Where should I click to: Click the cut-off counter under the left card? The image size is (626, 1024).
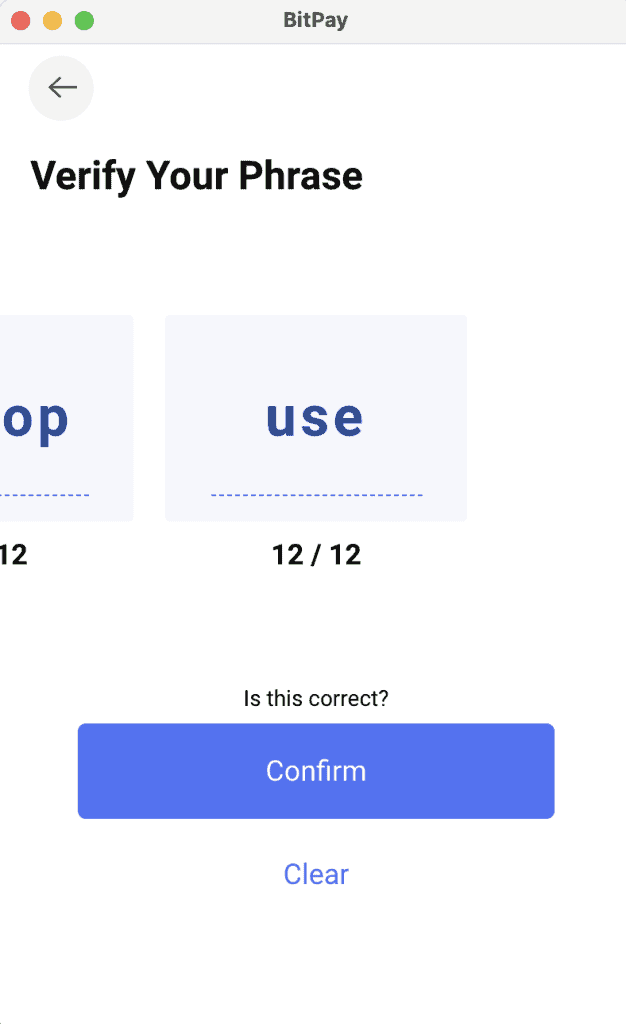(13, 555)
